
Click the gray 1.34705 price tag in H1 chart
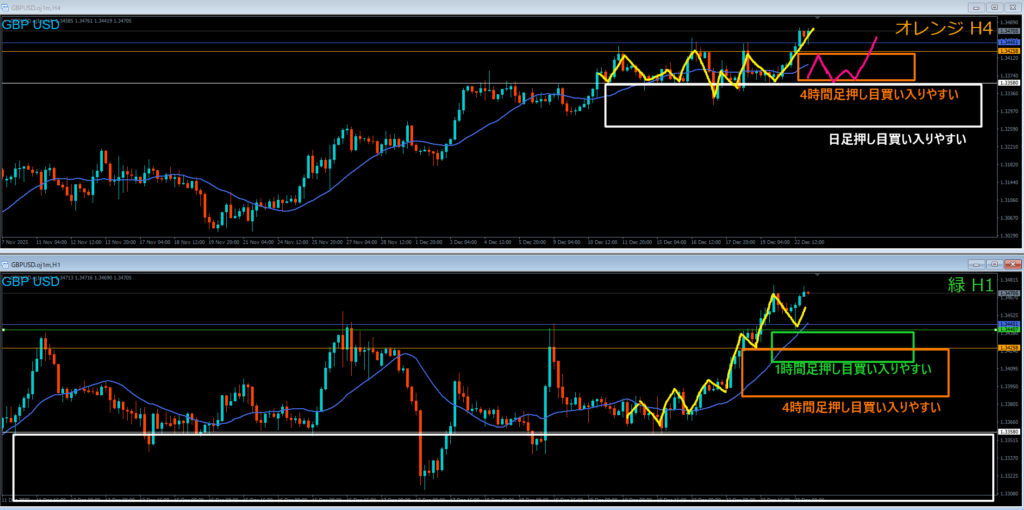click(1008, 293)
